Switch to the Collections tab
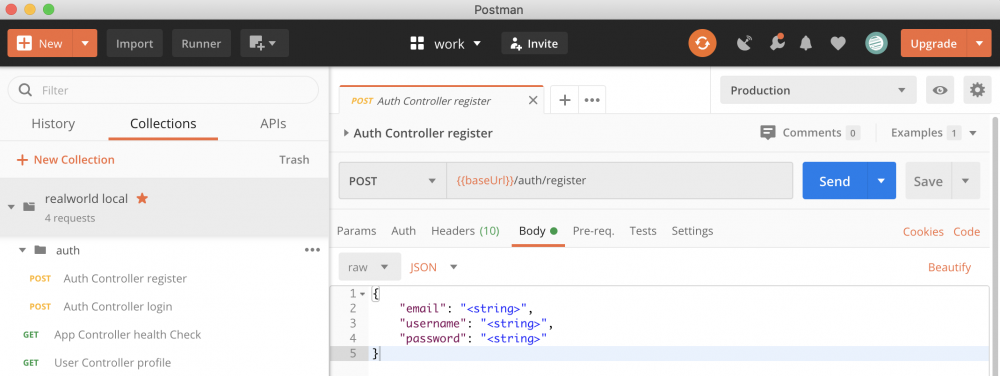 pos(163,124)
